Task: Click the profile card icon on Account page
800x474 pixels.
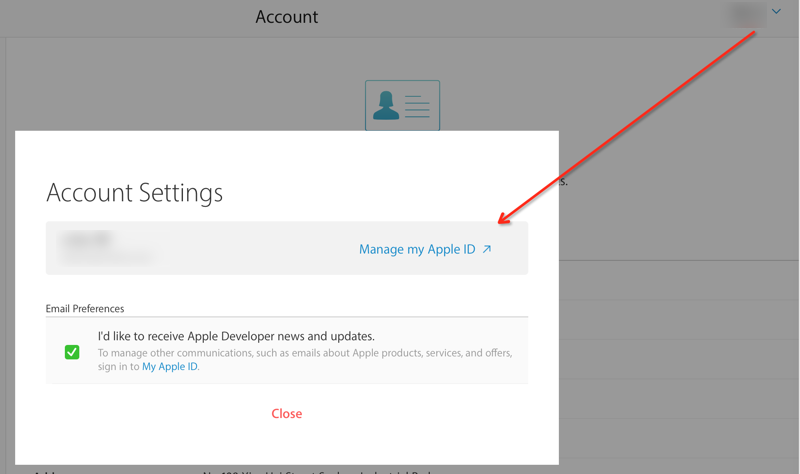Action: click(x=402, y=105)
